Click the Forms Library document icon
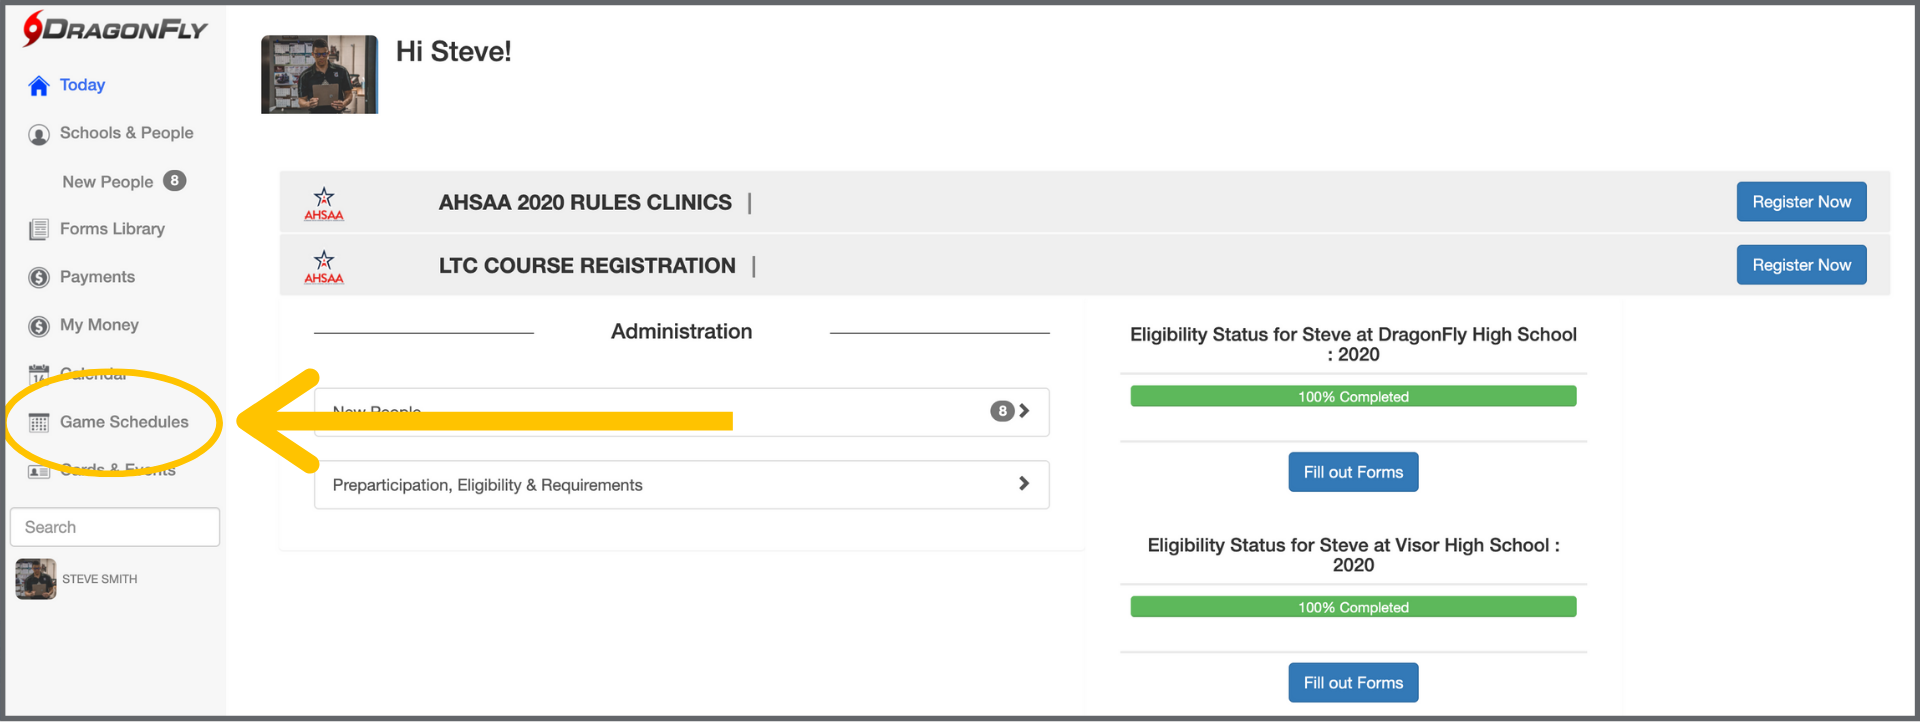The image size is (1920, 722). click(x=39, y=230)
